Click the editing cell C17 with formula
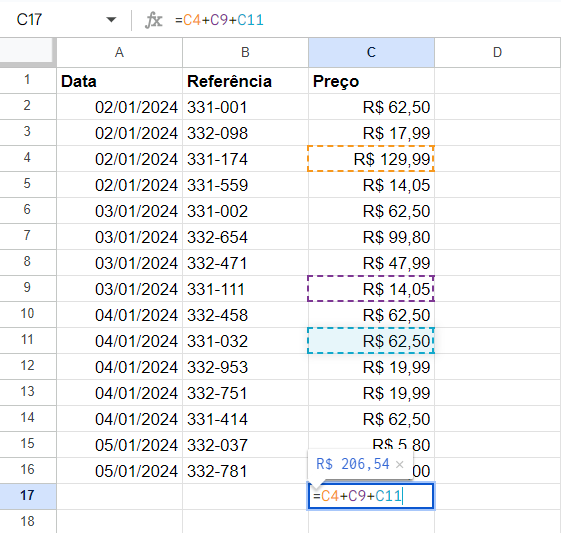Viewport: 561px width, 533px height. 371,496
